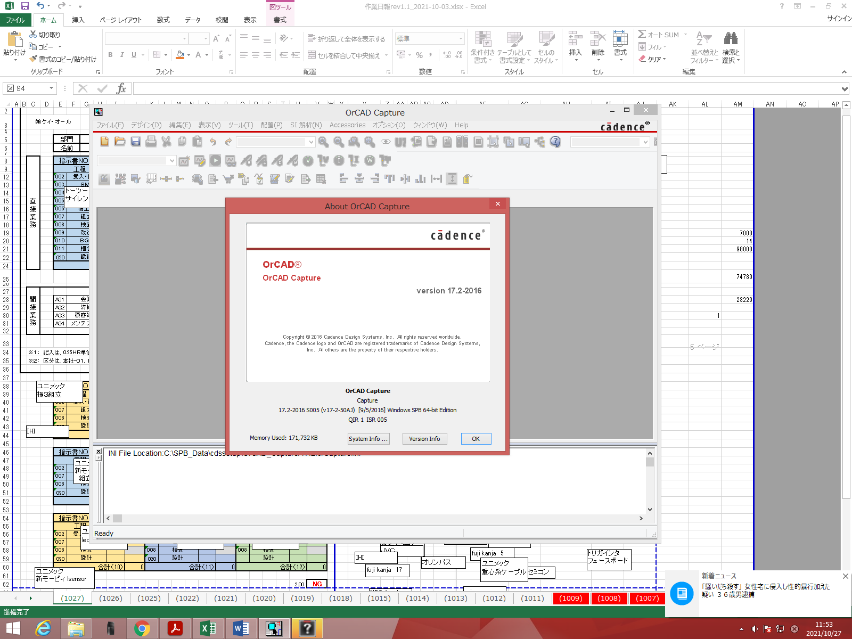Click the Zoom In magnifier in OrCAD toolbar

[x=323, y=142]
